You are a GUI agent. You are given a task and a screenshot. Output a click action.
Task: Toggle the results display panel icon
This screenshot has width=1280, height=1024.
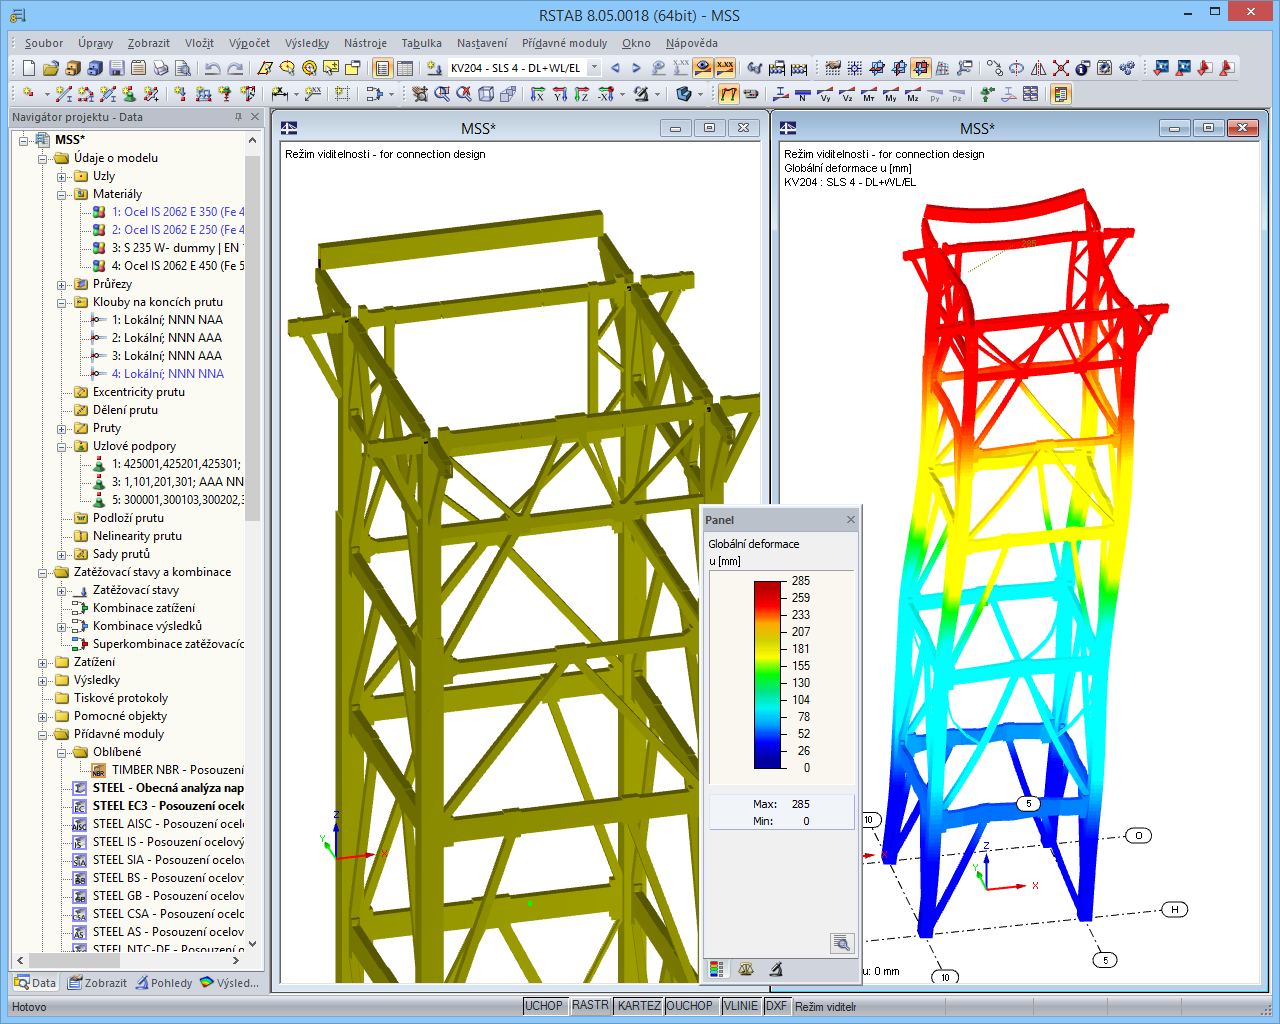click(x=1060, y=93)
